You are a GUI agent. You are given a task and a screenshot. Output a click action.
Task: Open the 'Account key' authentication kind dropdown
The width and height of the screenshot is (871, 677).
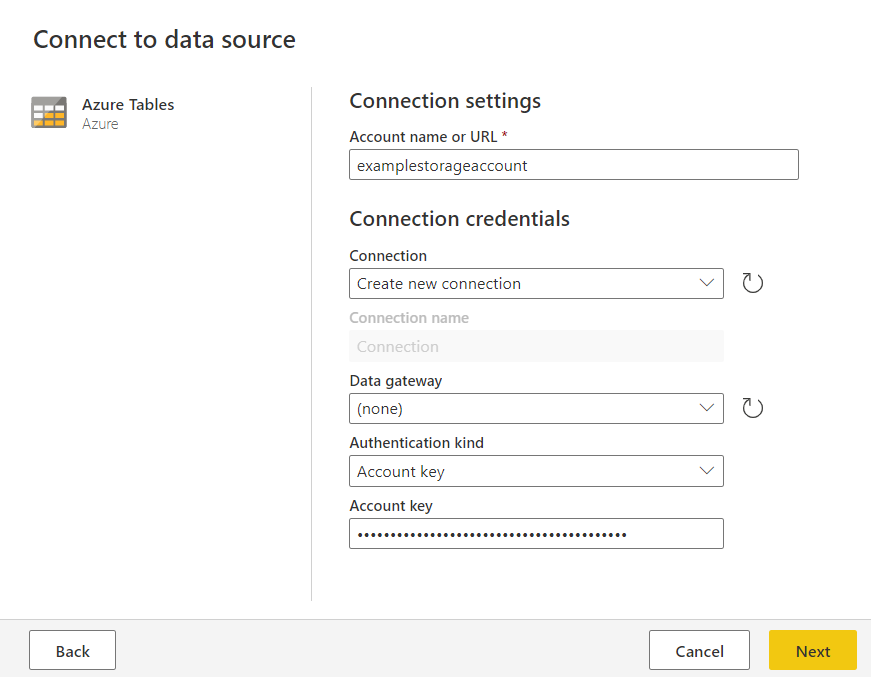[x=535, y=471]
